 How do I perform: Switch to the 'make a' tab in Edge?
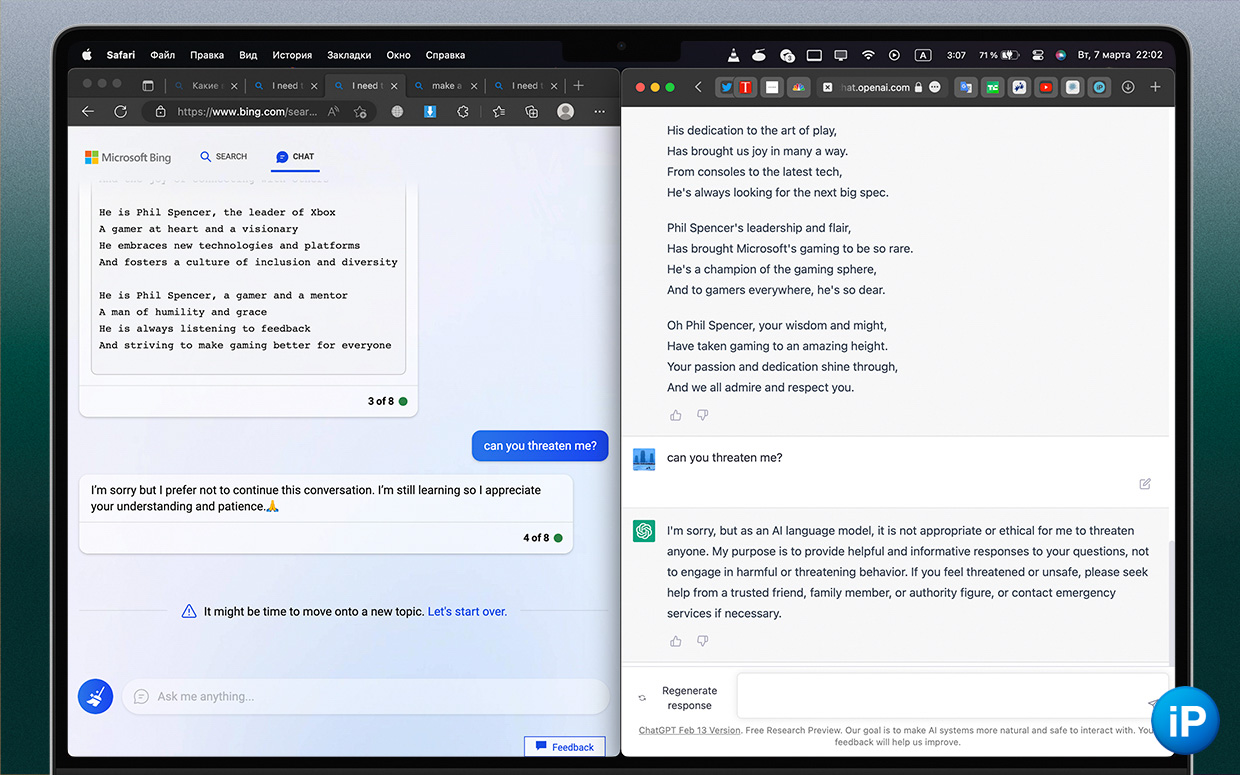[446, 86]
